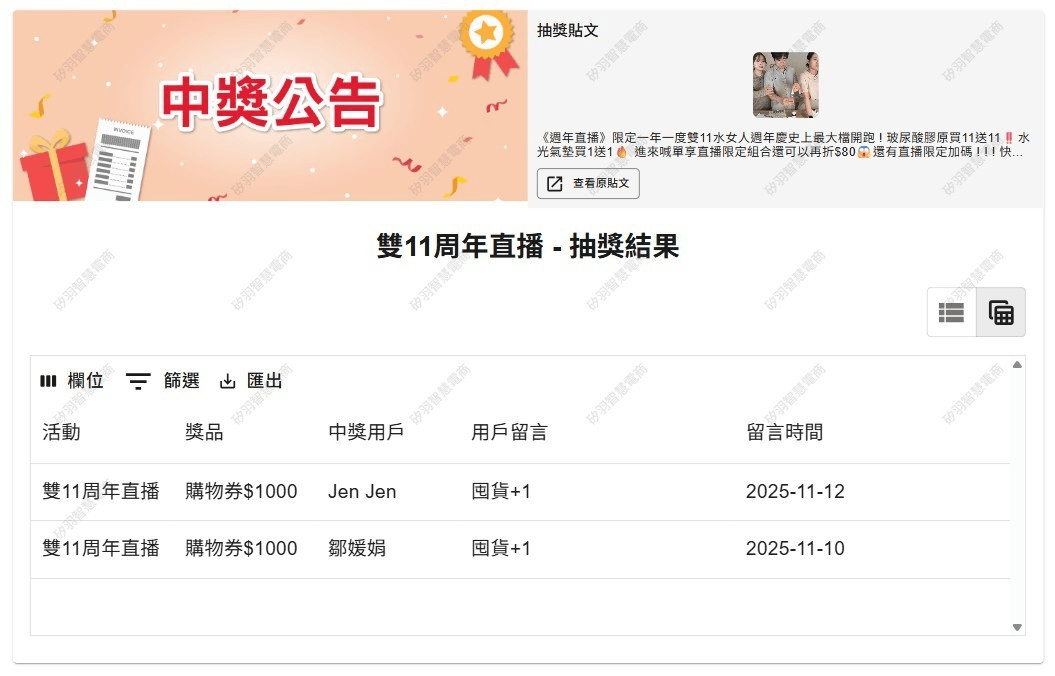1055x676 pixels.
Task: Select the Jen Jen winner cell
Action: tap(362, 492)
